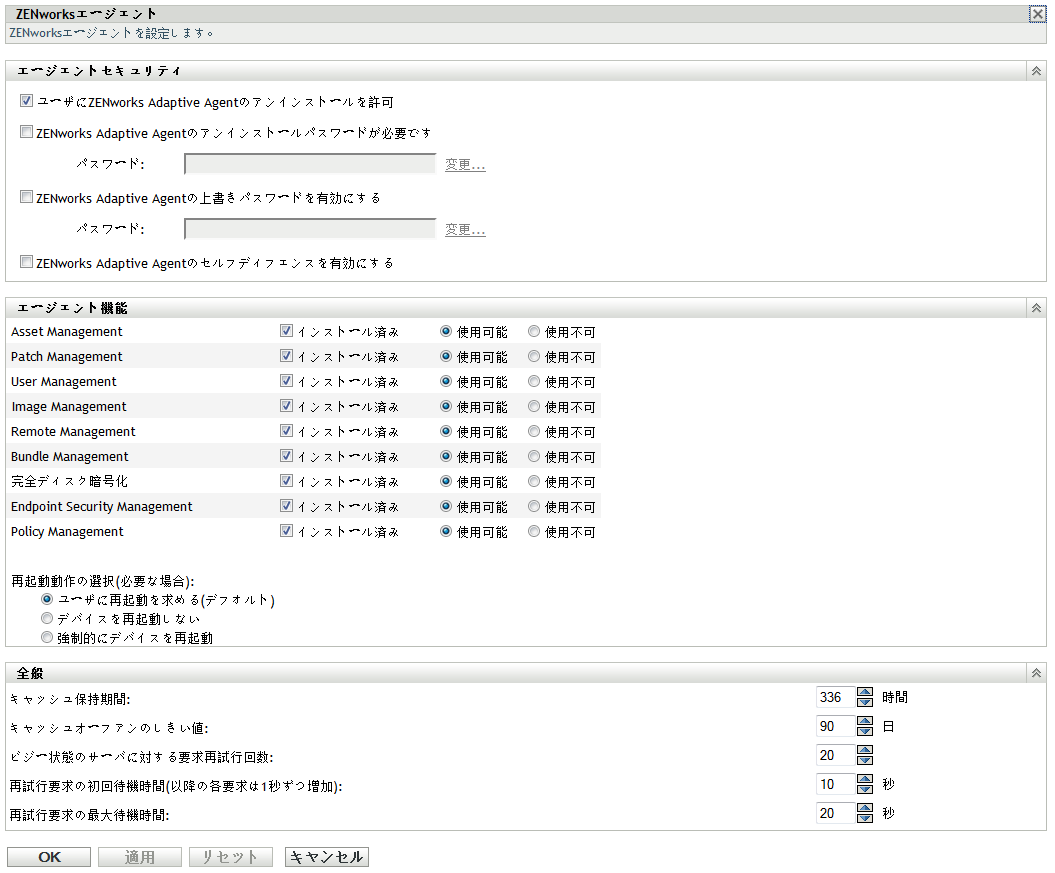The width and height of the screenshot is (1055, 873).
Task: Click the 最大待機時間 value field
Action: pos(836,813)
